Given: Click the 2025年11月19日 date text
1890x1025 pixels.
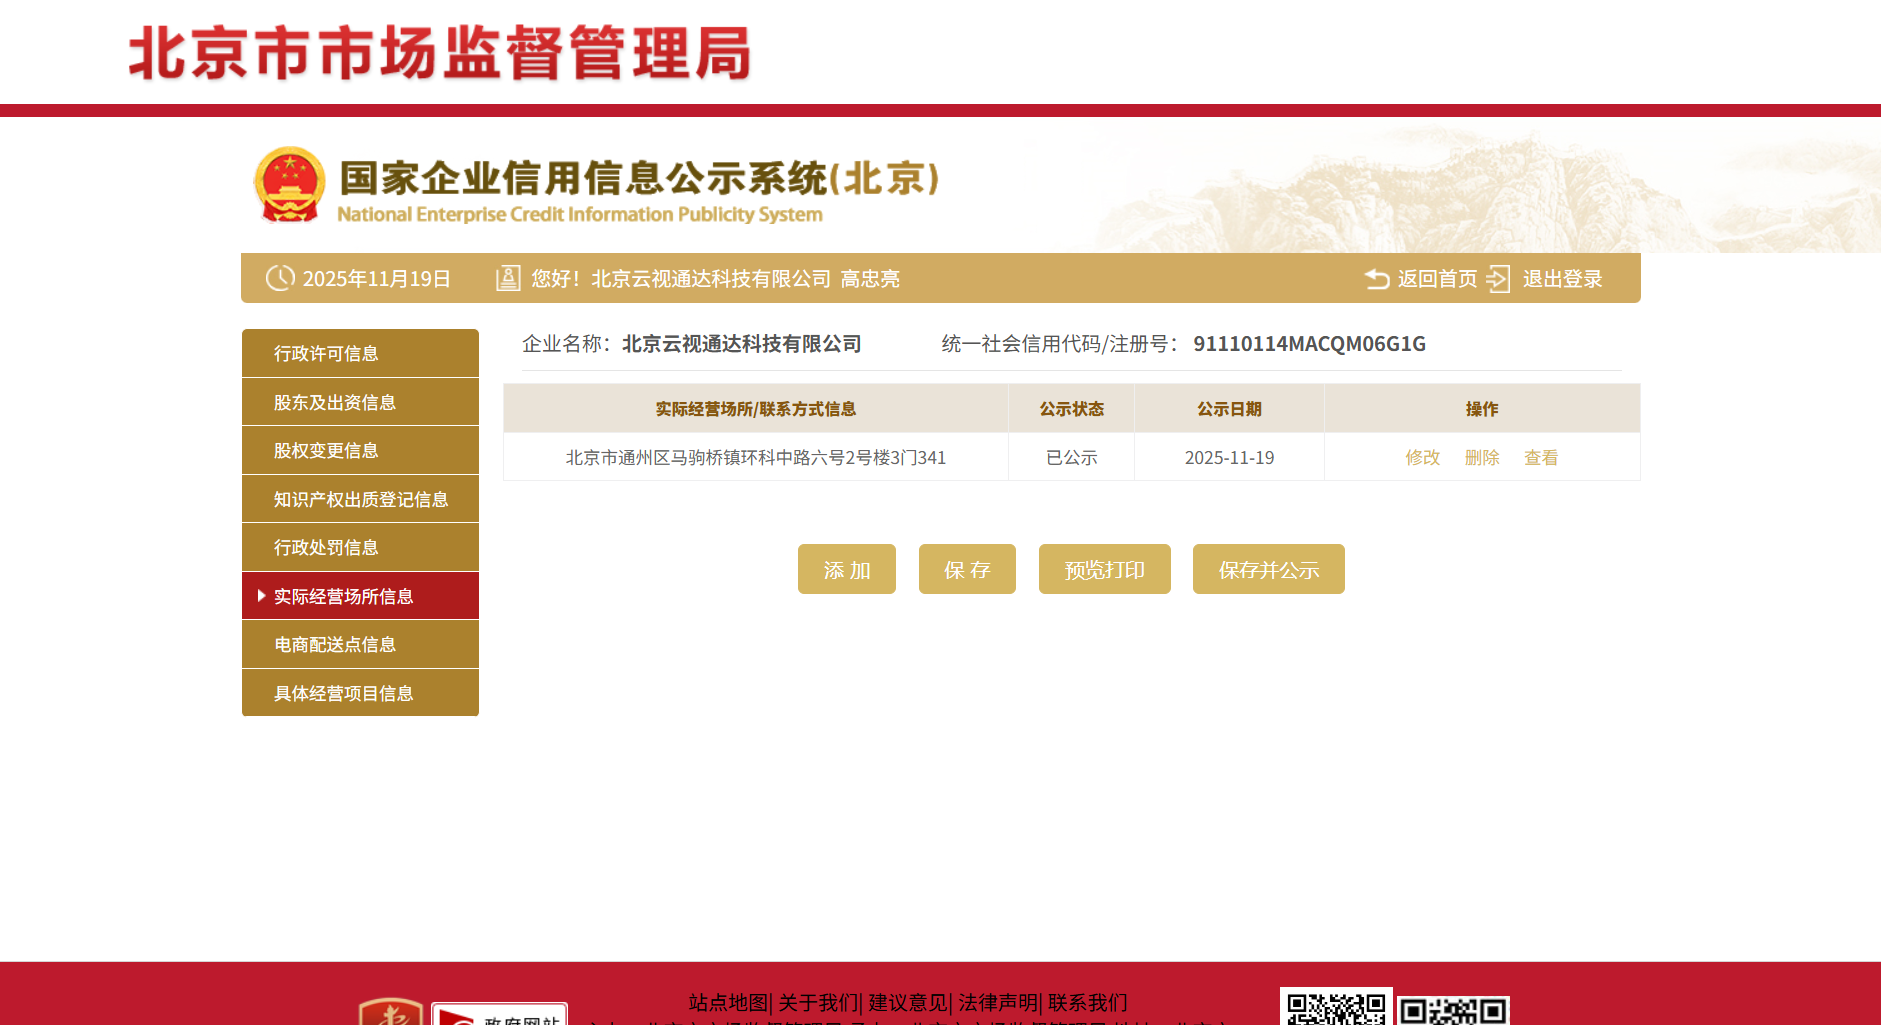Looking at the screenshot, I should coord(377,279).
